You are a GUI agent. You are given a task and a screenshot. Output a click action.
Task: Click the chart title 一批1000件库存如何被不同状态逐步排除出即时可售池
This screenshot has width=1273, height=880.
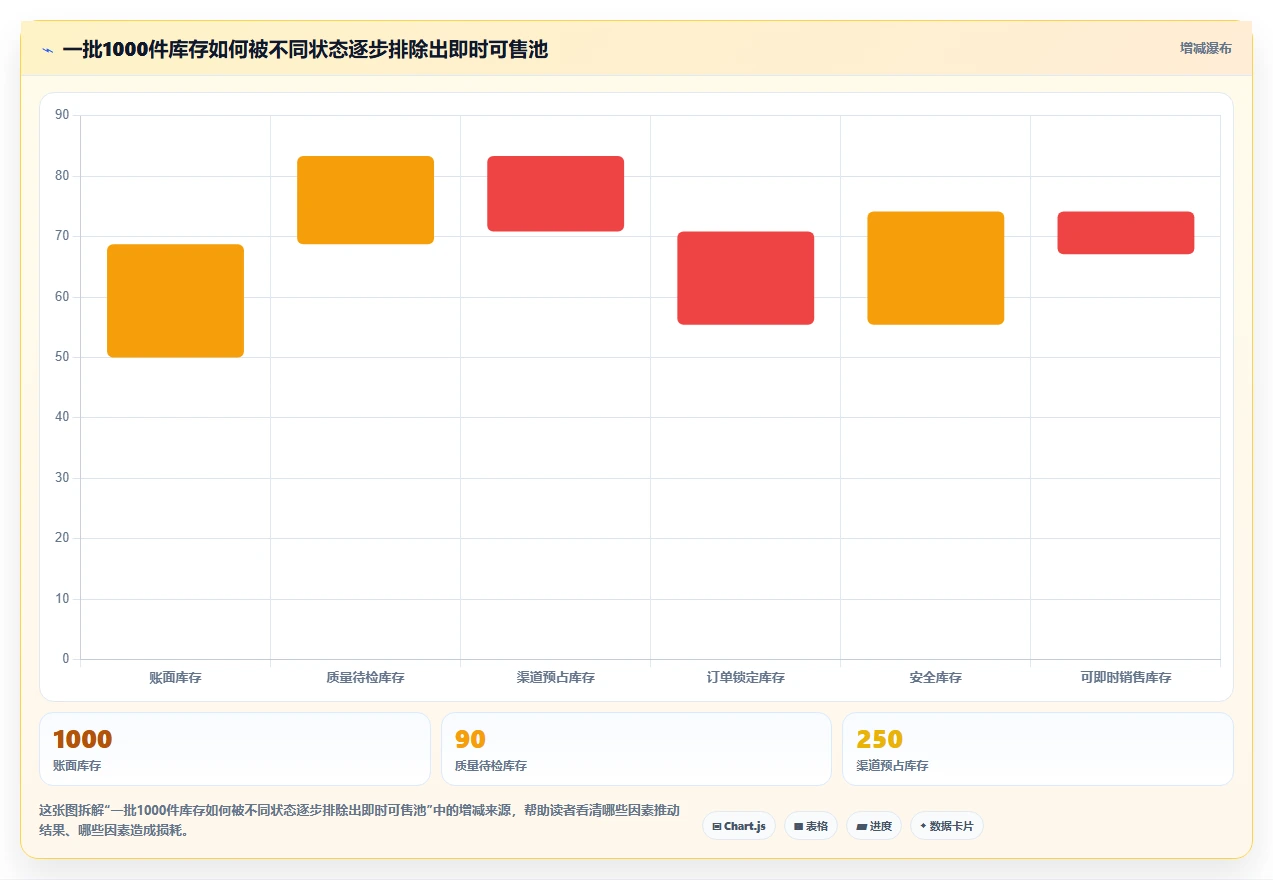tap(305, 50)
